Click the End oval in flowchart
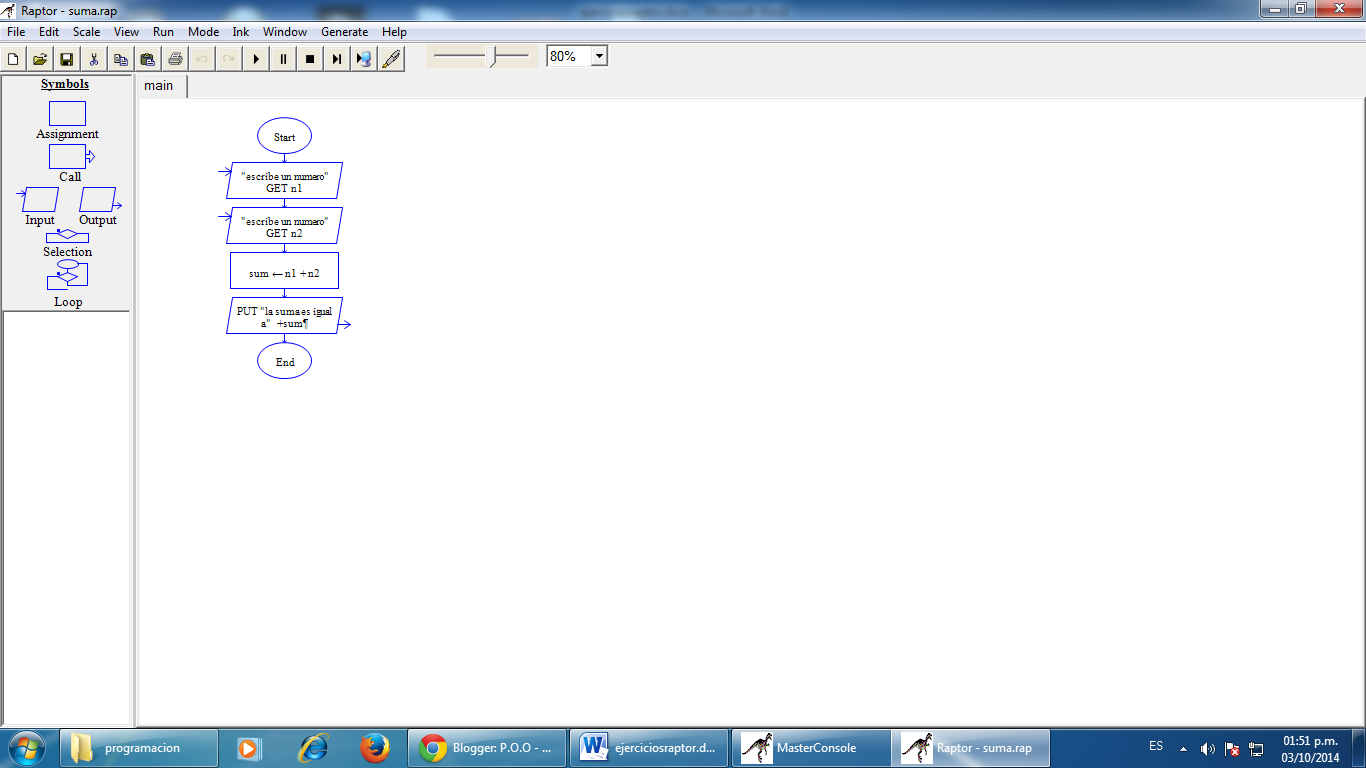1366x768 pixels. (x=284, y=361)
